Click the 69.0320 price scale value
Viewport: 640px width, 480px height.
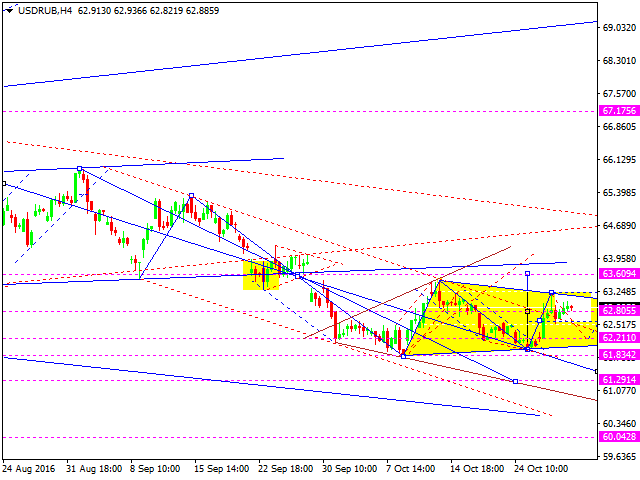click(619, 27)
